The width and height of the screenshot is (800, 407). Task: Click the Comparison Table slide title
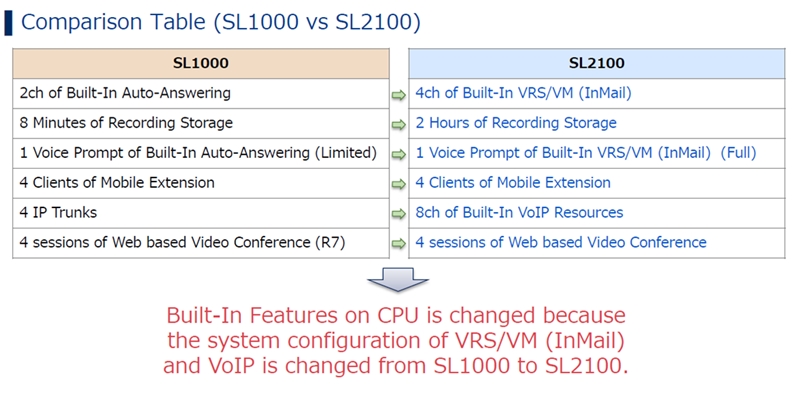(221, 22)
